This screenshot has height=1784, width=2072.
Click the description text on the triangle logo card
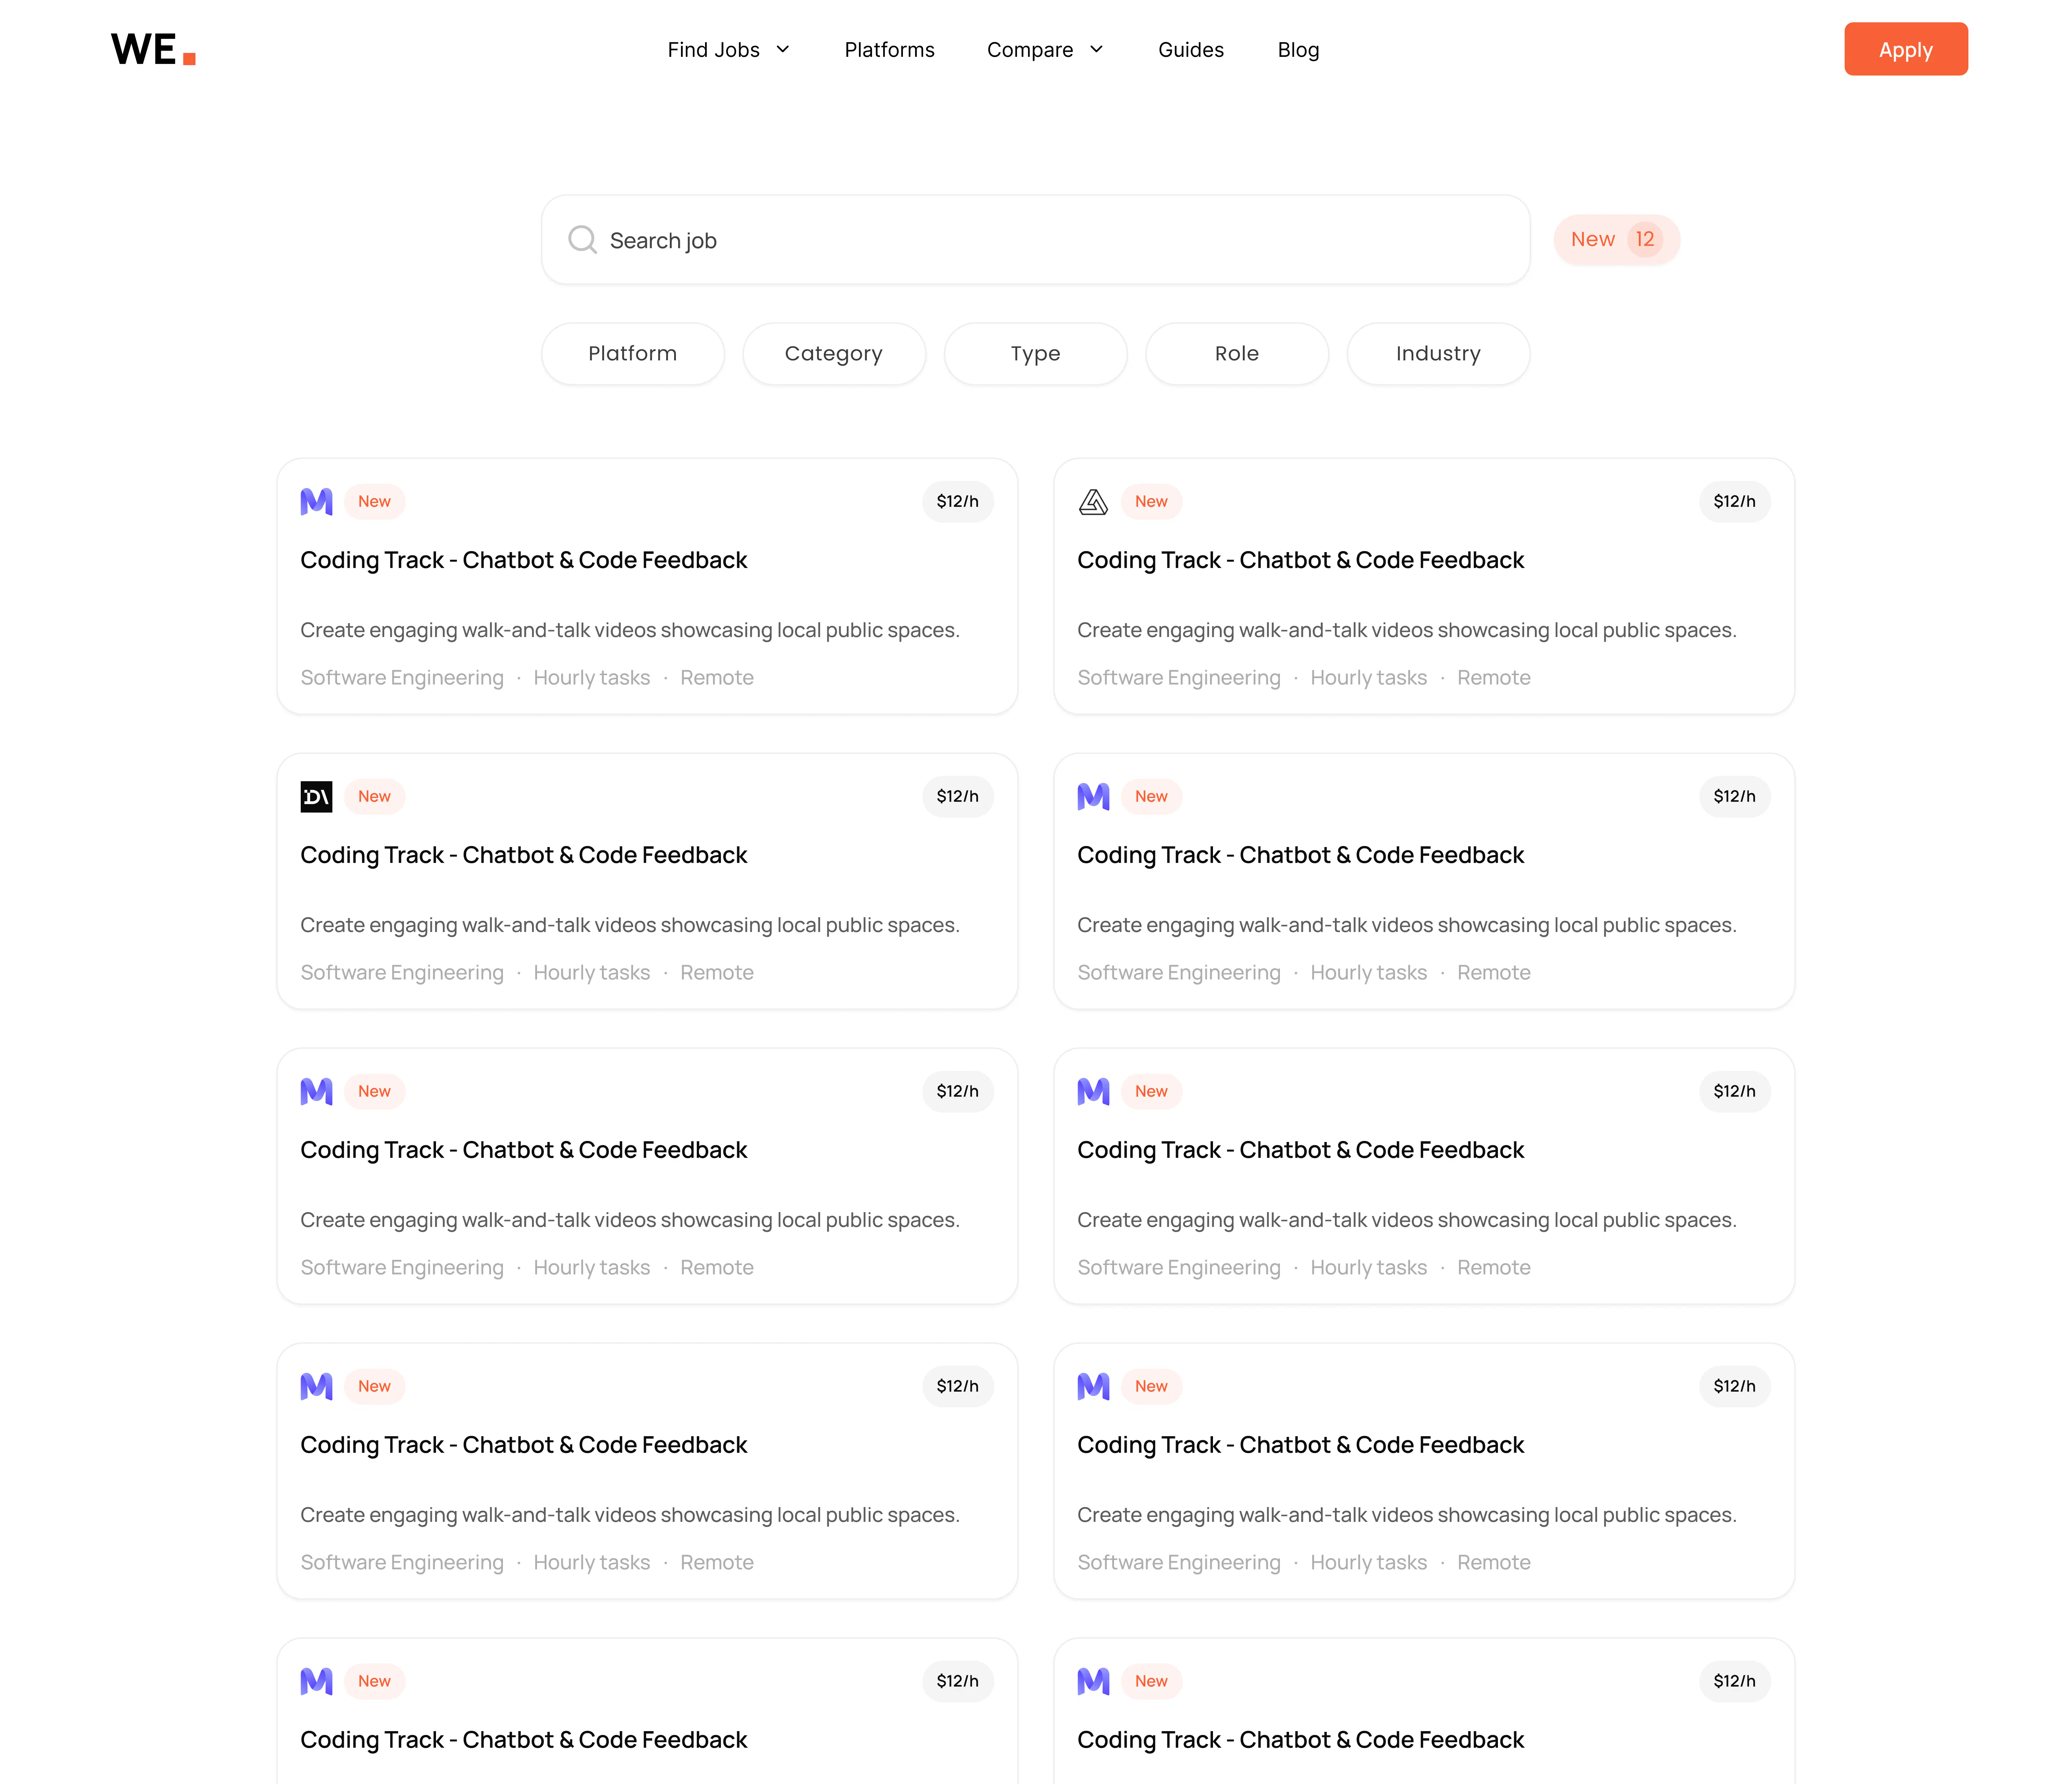tap(1406, 630)
